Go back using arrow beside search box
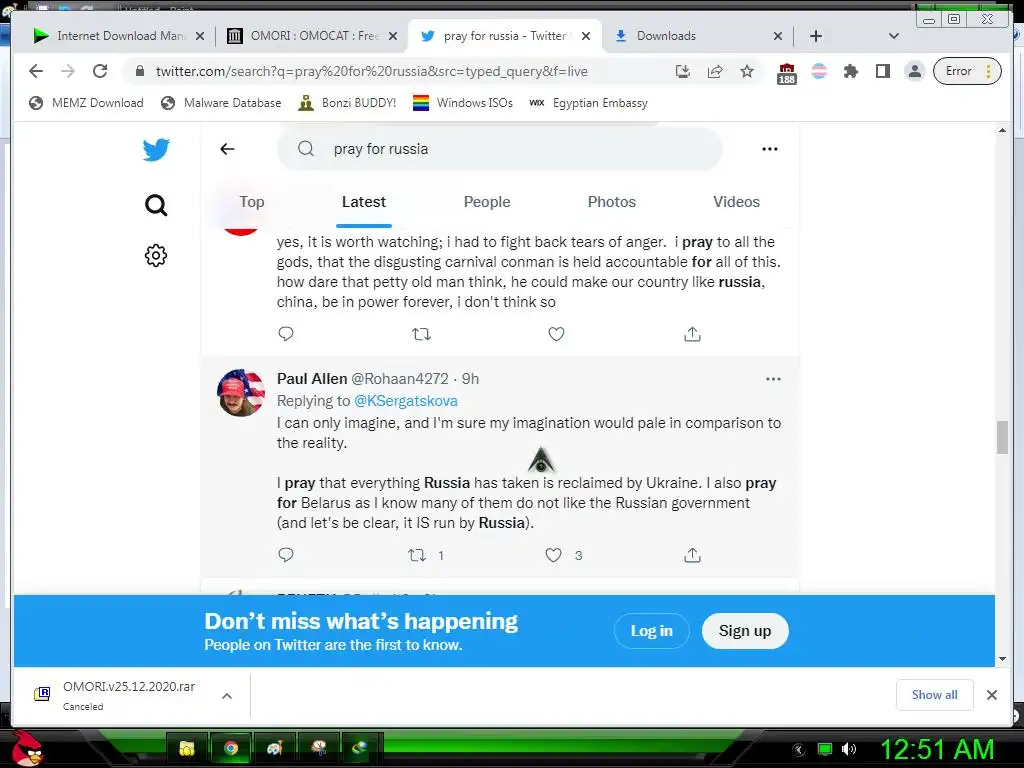 click(227, 149)
